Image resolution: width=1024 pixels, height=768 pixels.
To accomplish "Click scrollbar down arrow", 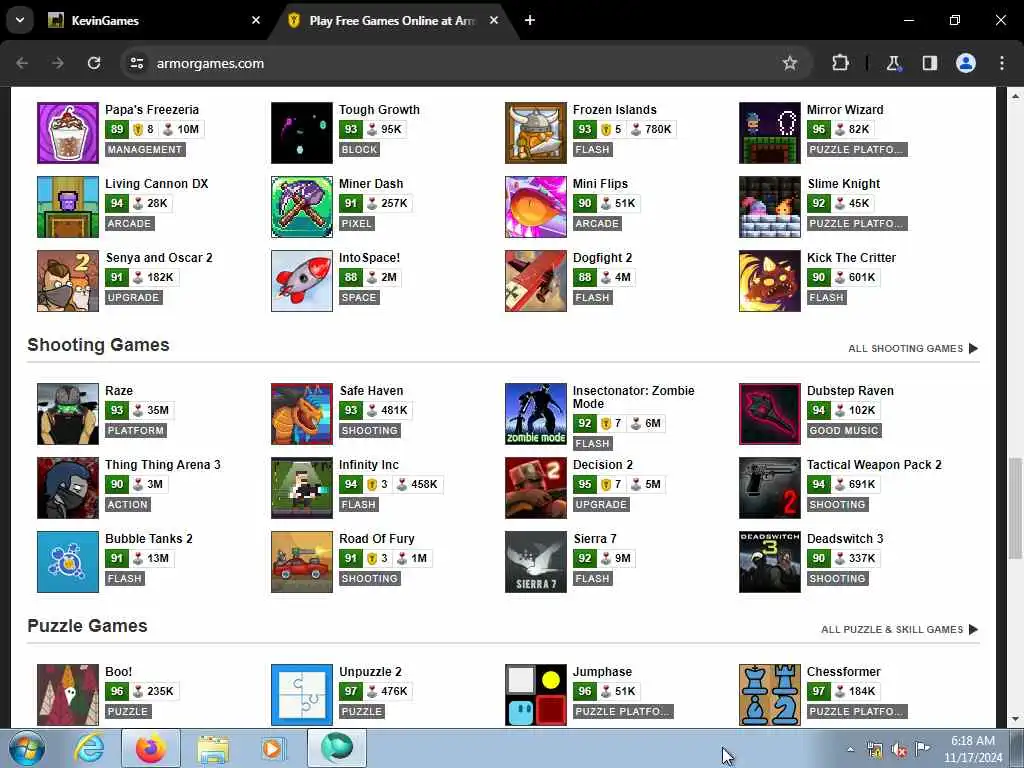I will [1015, 720].
